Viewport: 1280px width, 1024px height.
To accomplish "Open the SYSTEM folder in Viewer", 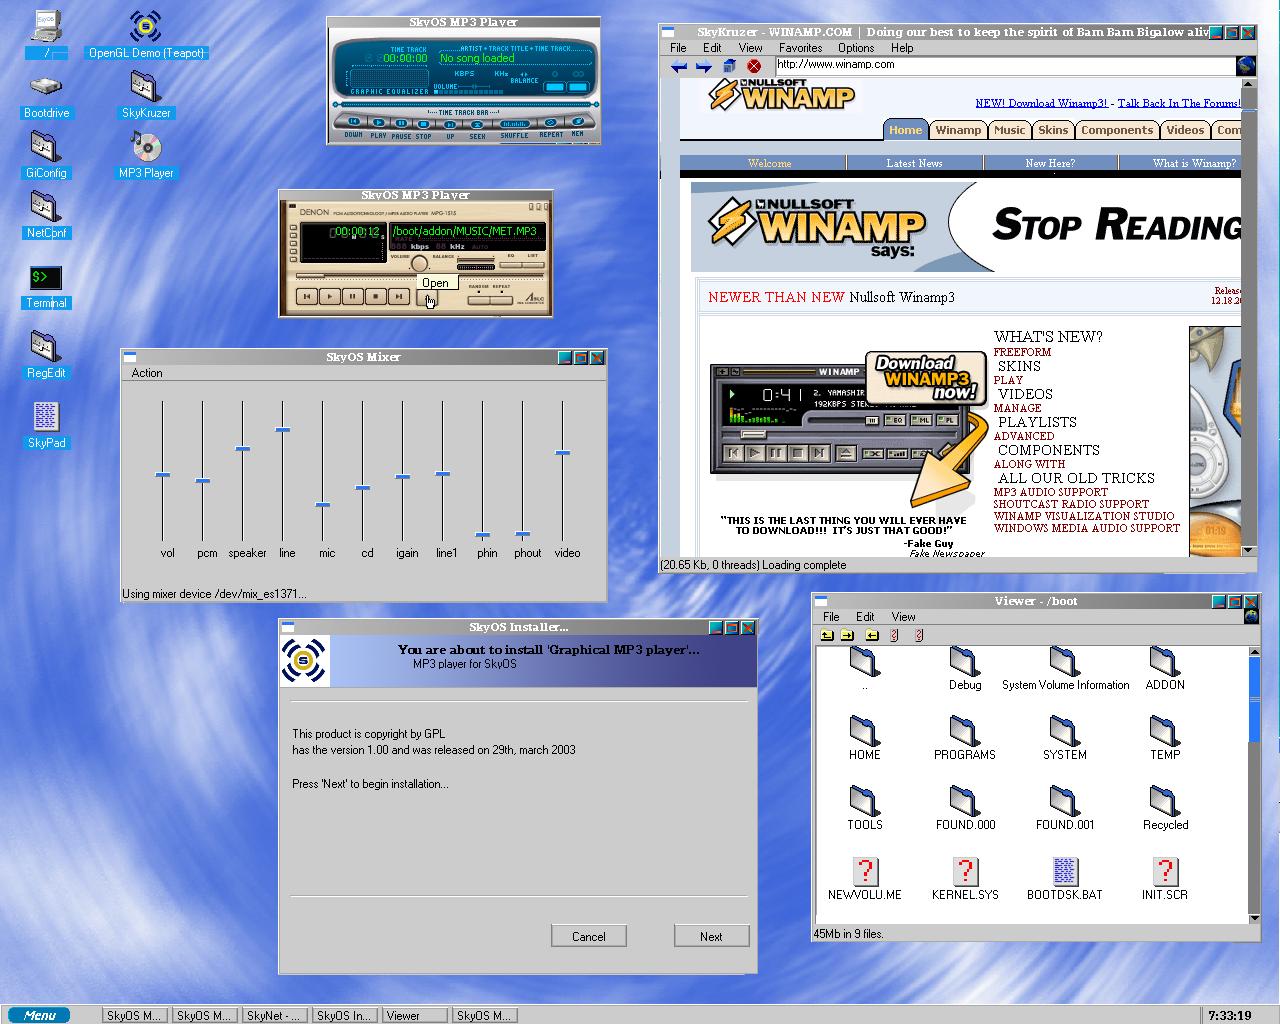I will coord(1065,739).
